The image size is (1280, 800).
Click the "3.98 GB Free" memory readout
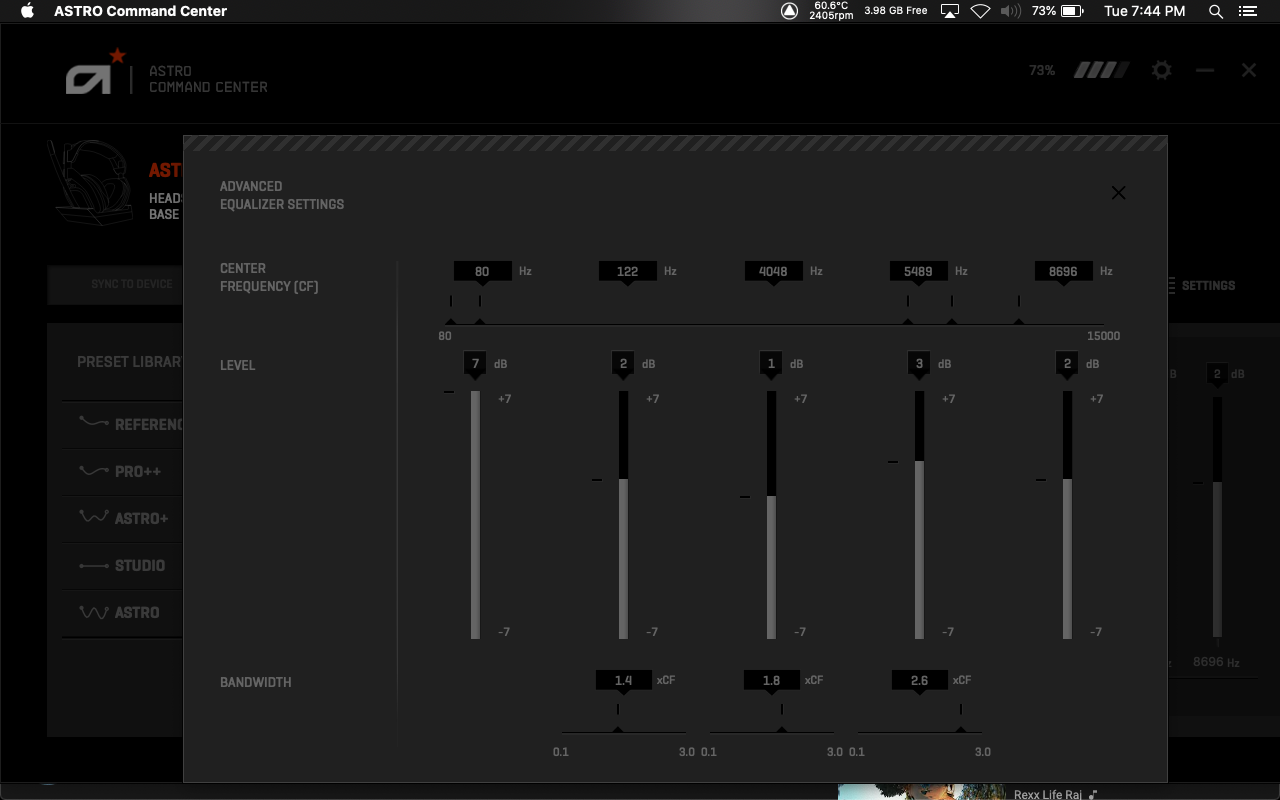pyautogui.click(x=895, y=11)
